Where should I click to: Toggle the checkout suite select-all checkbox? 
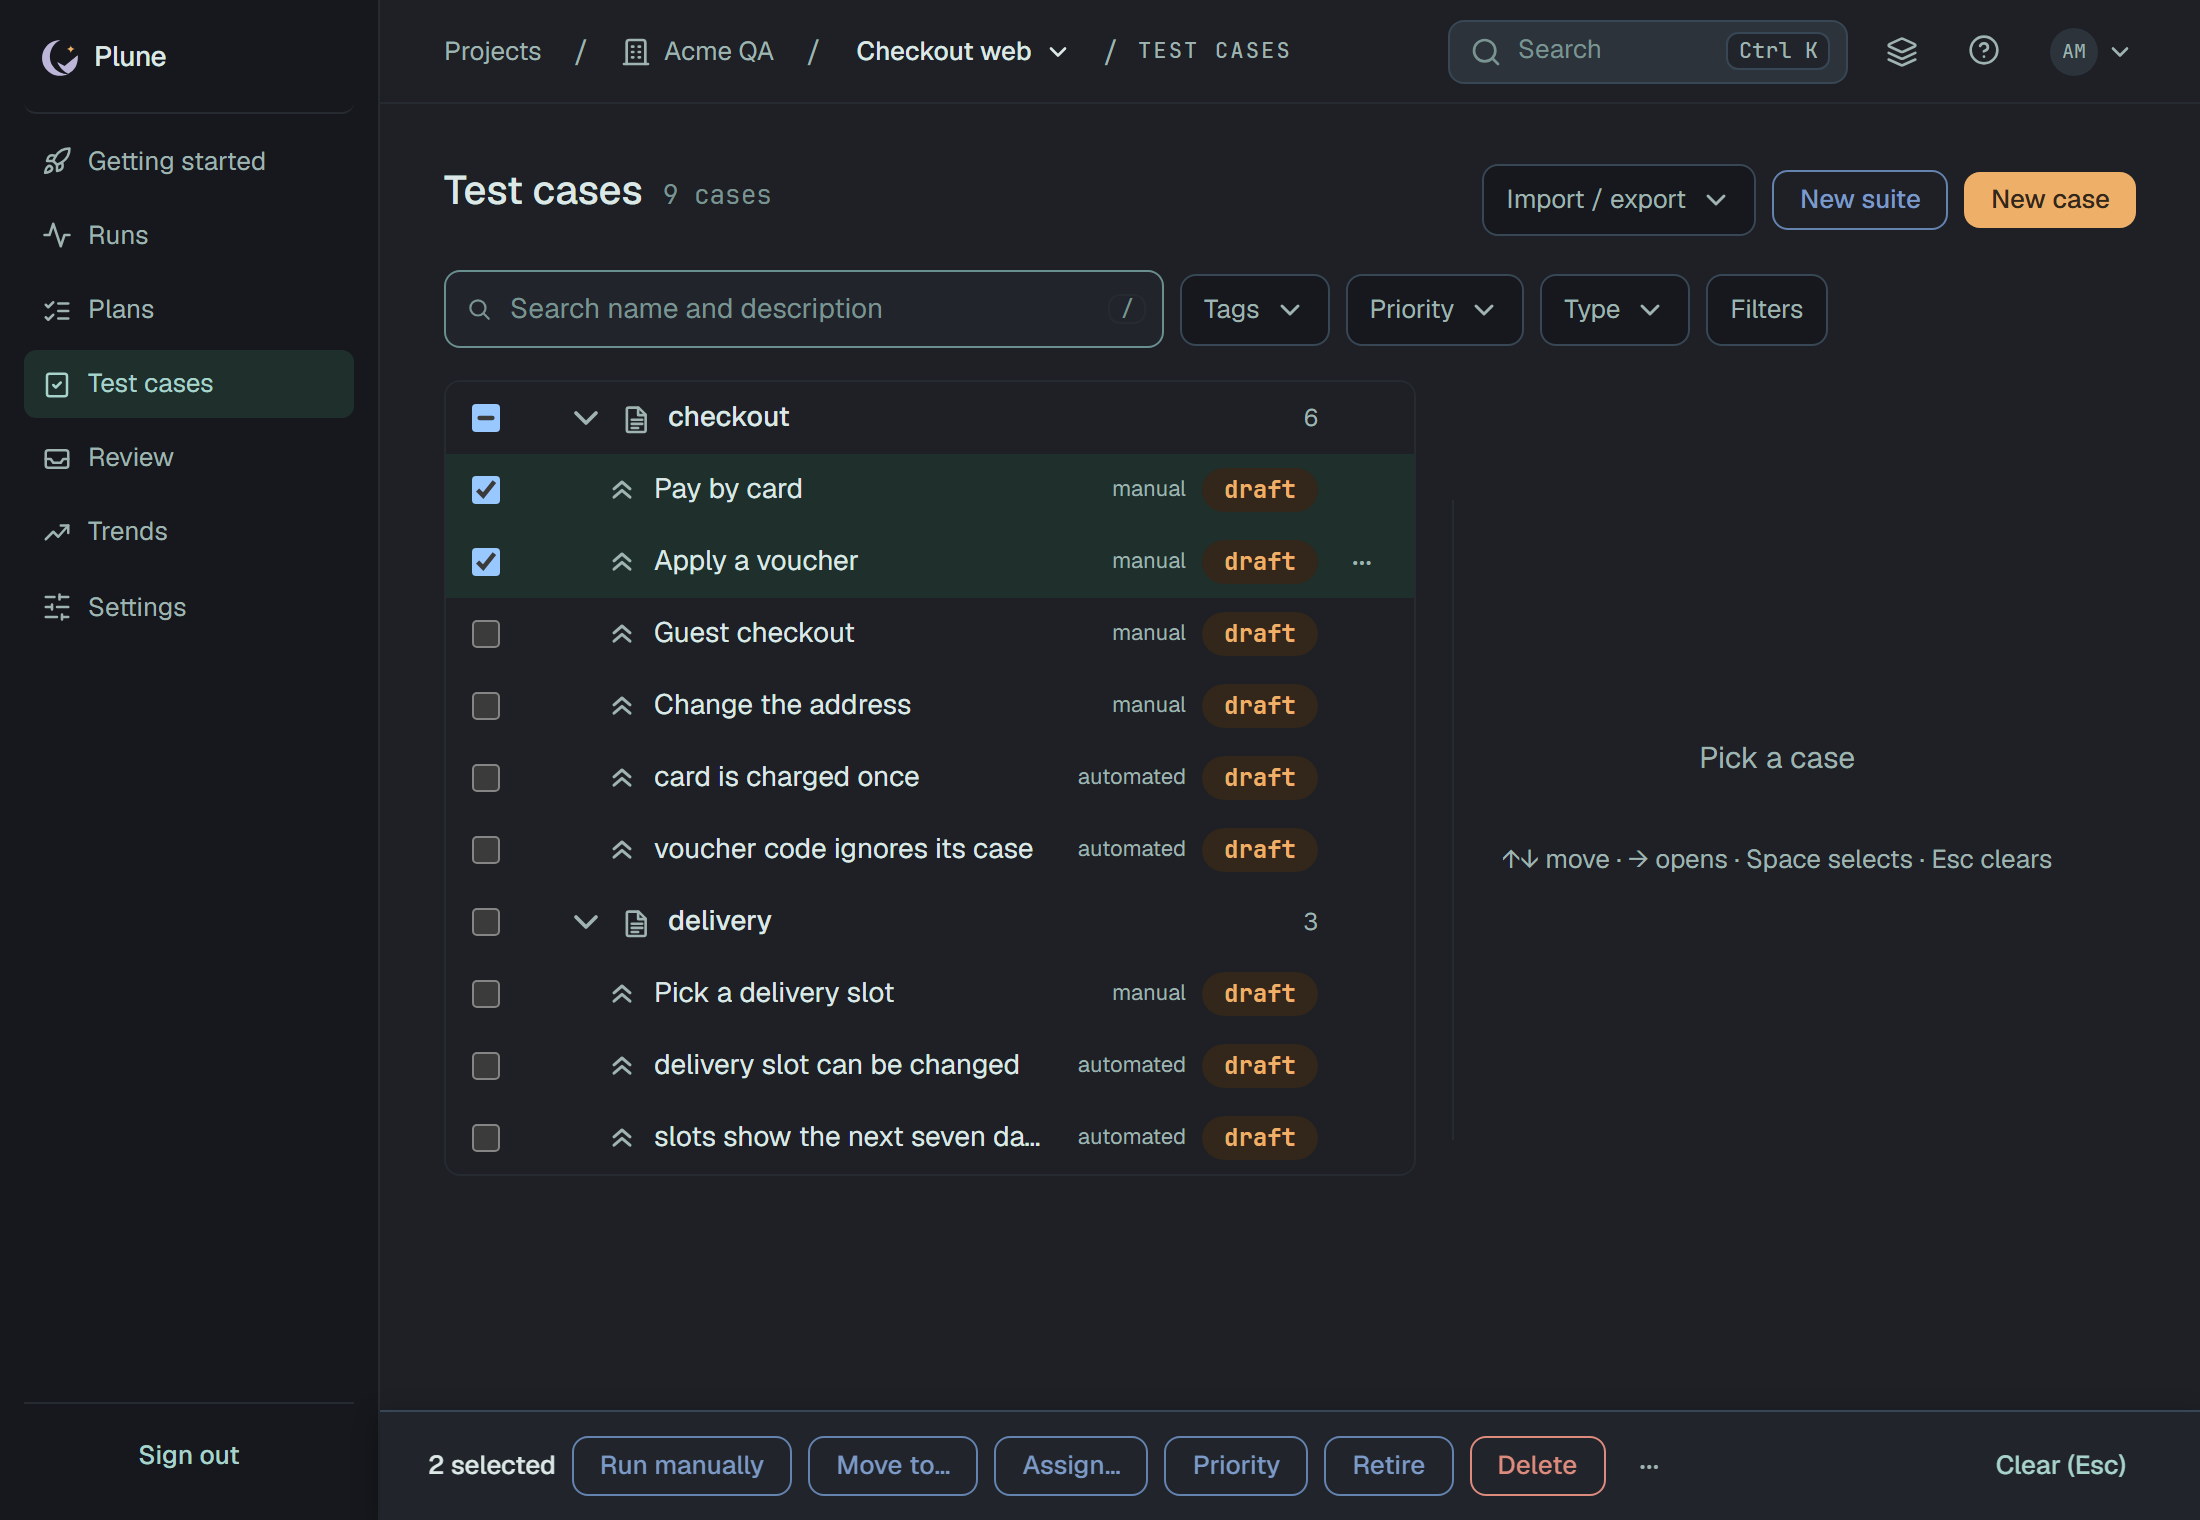click(486, 418)
